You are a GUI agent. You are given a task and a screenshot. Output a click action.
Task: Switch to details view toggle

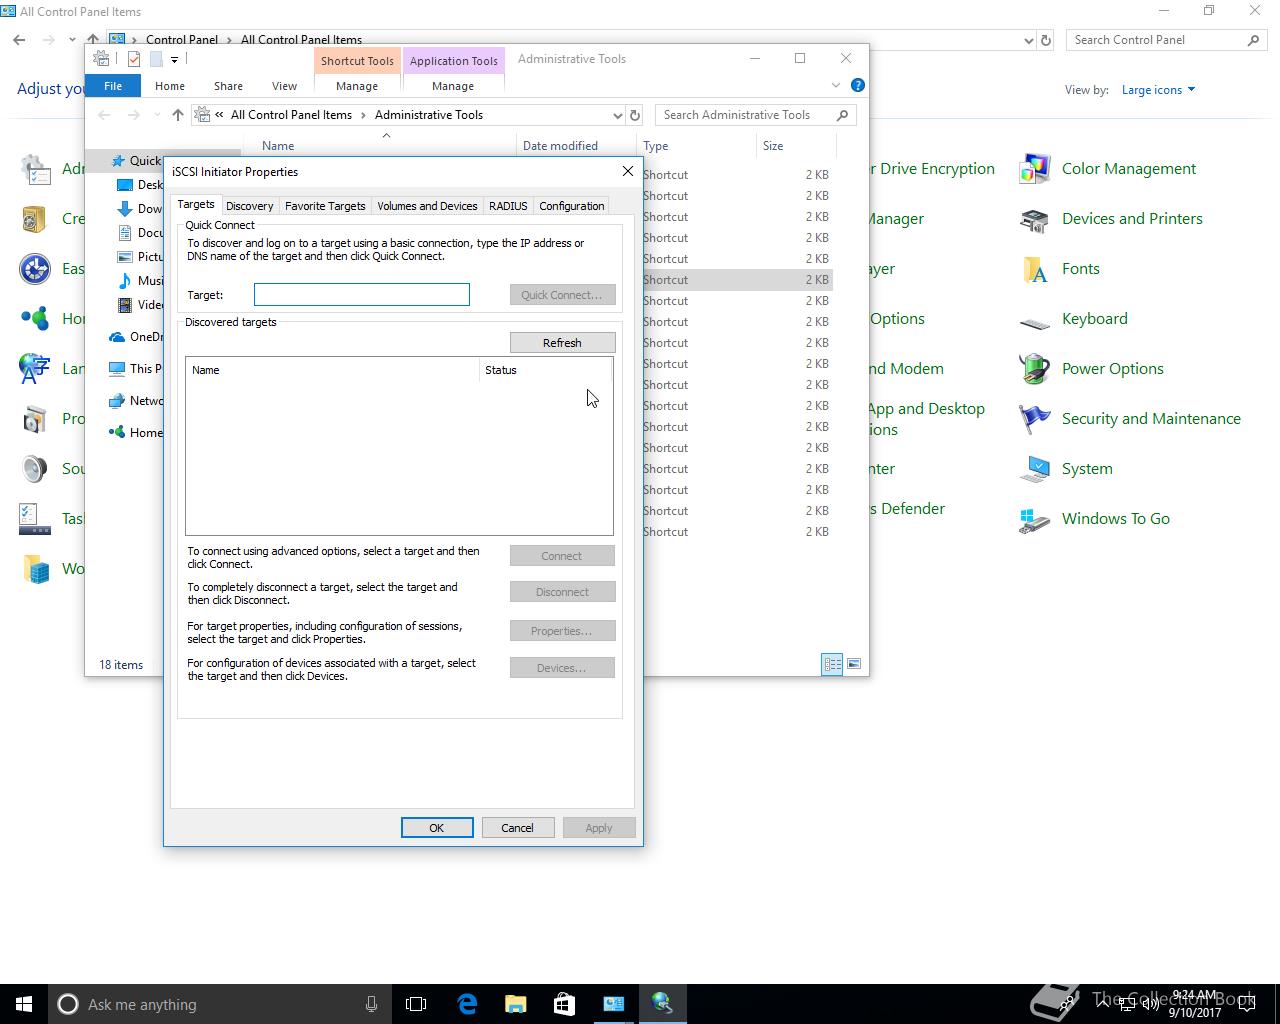point(832,664)
